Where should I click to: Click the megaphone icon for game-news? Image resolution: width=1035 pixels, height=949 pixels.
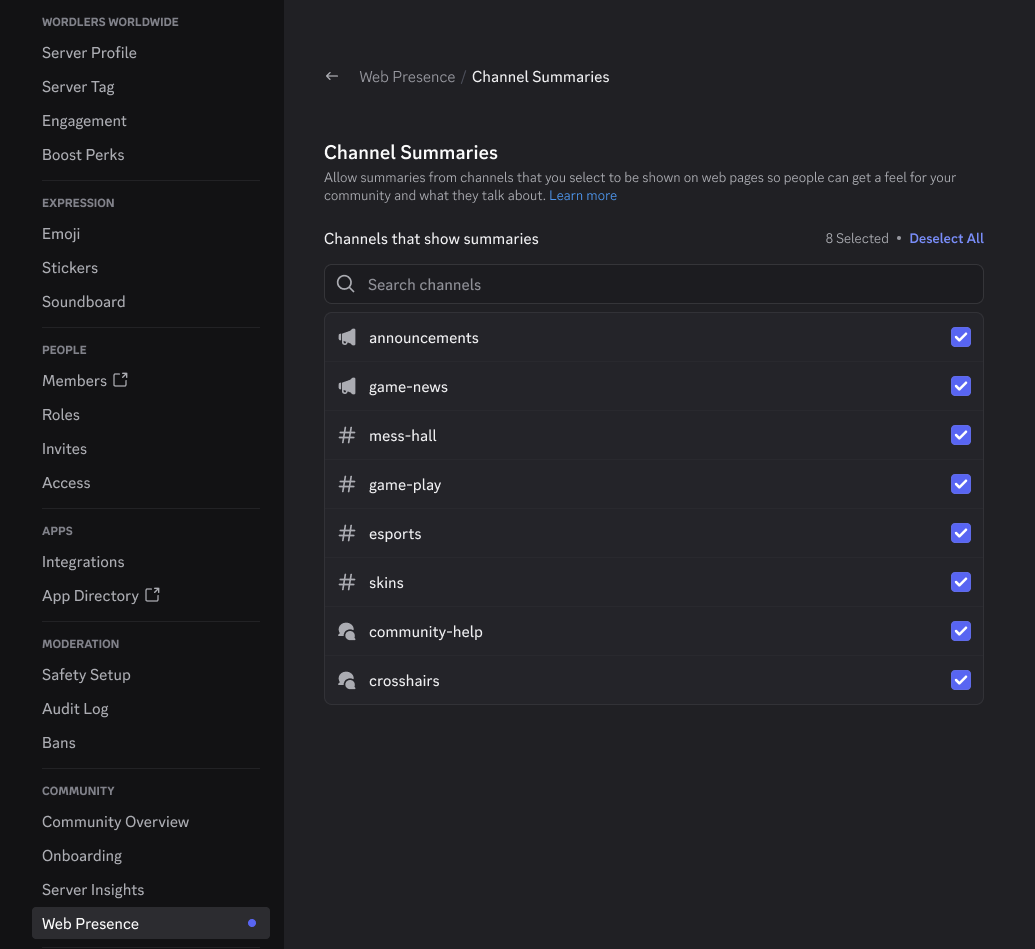coord(347,386)
